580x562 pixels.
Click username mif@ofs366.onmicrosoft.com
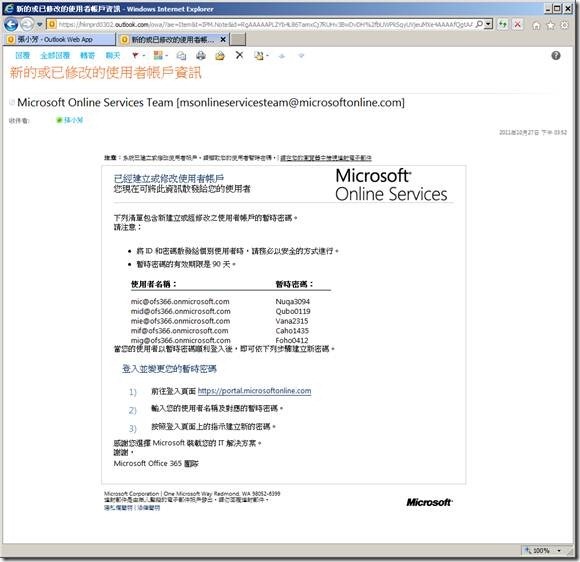click(x=179, y=330)
